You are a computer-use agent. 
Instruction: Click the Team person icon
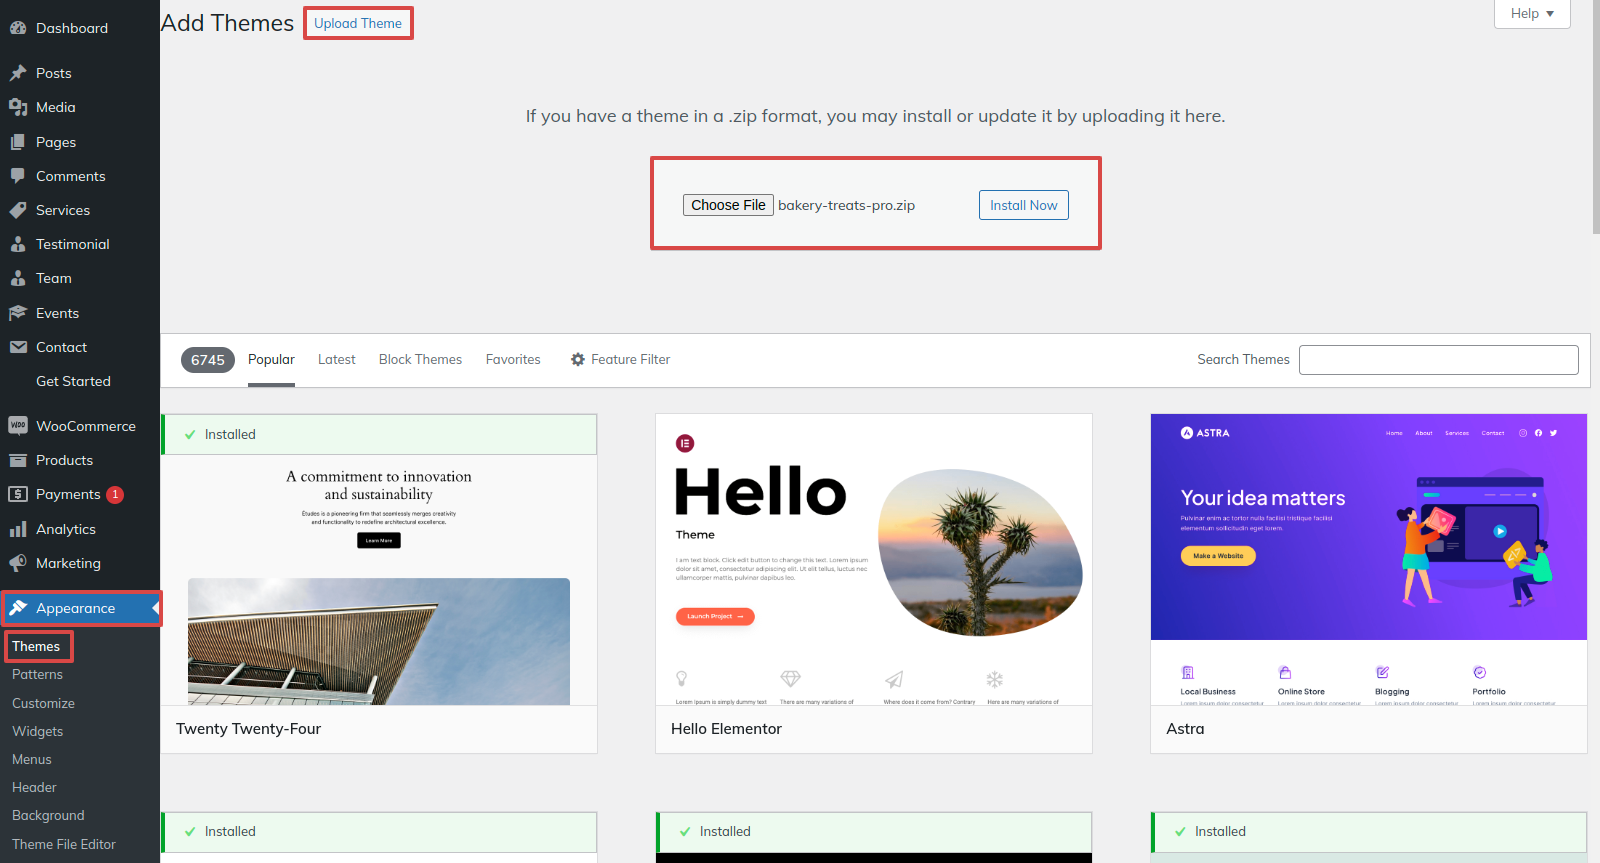pos(18,278)
